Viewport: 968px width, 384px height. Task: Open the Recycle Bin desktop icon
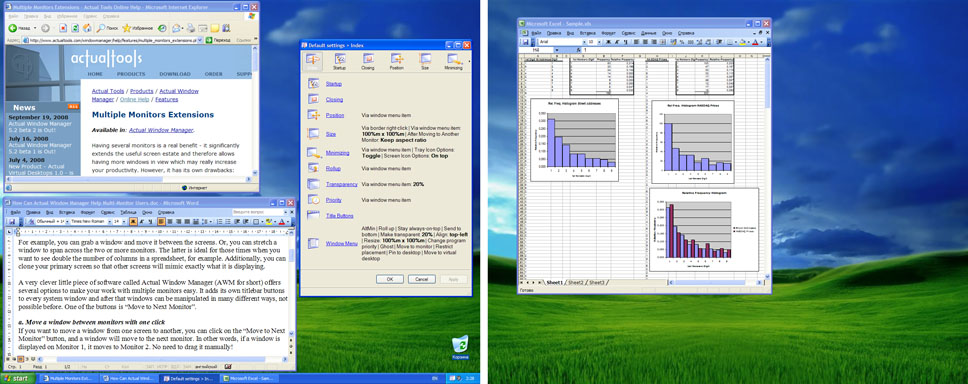pos(460,348)
